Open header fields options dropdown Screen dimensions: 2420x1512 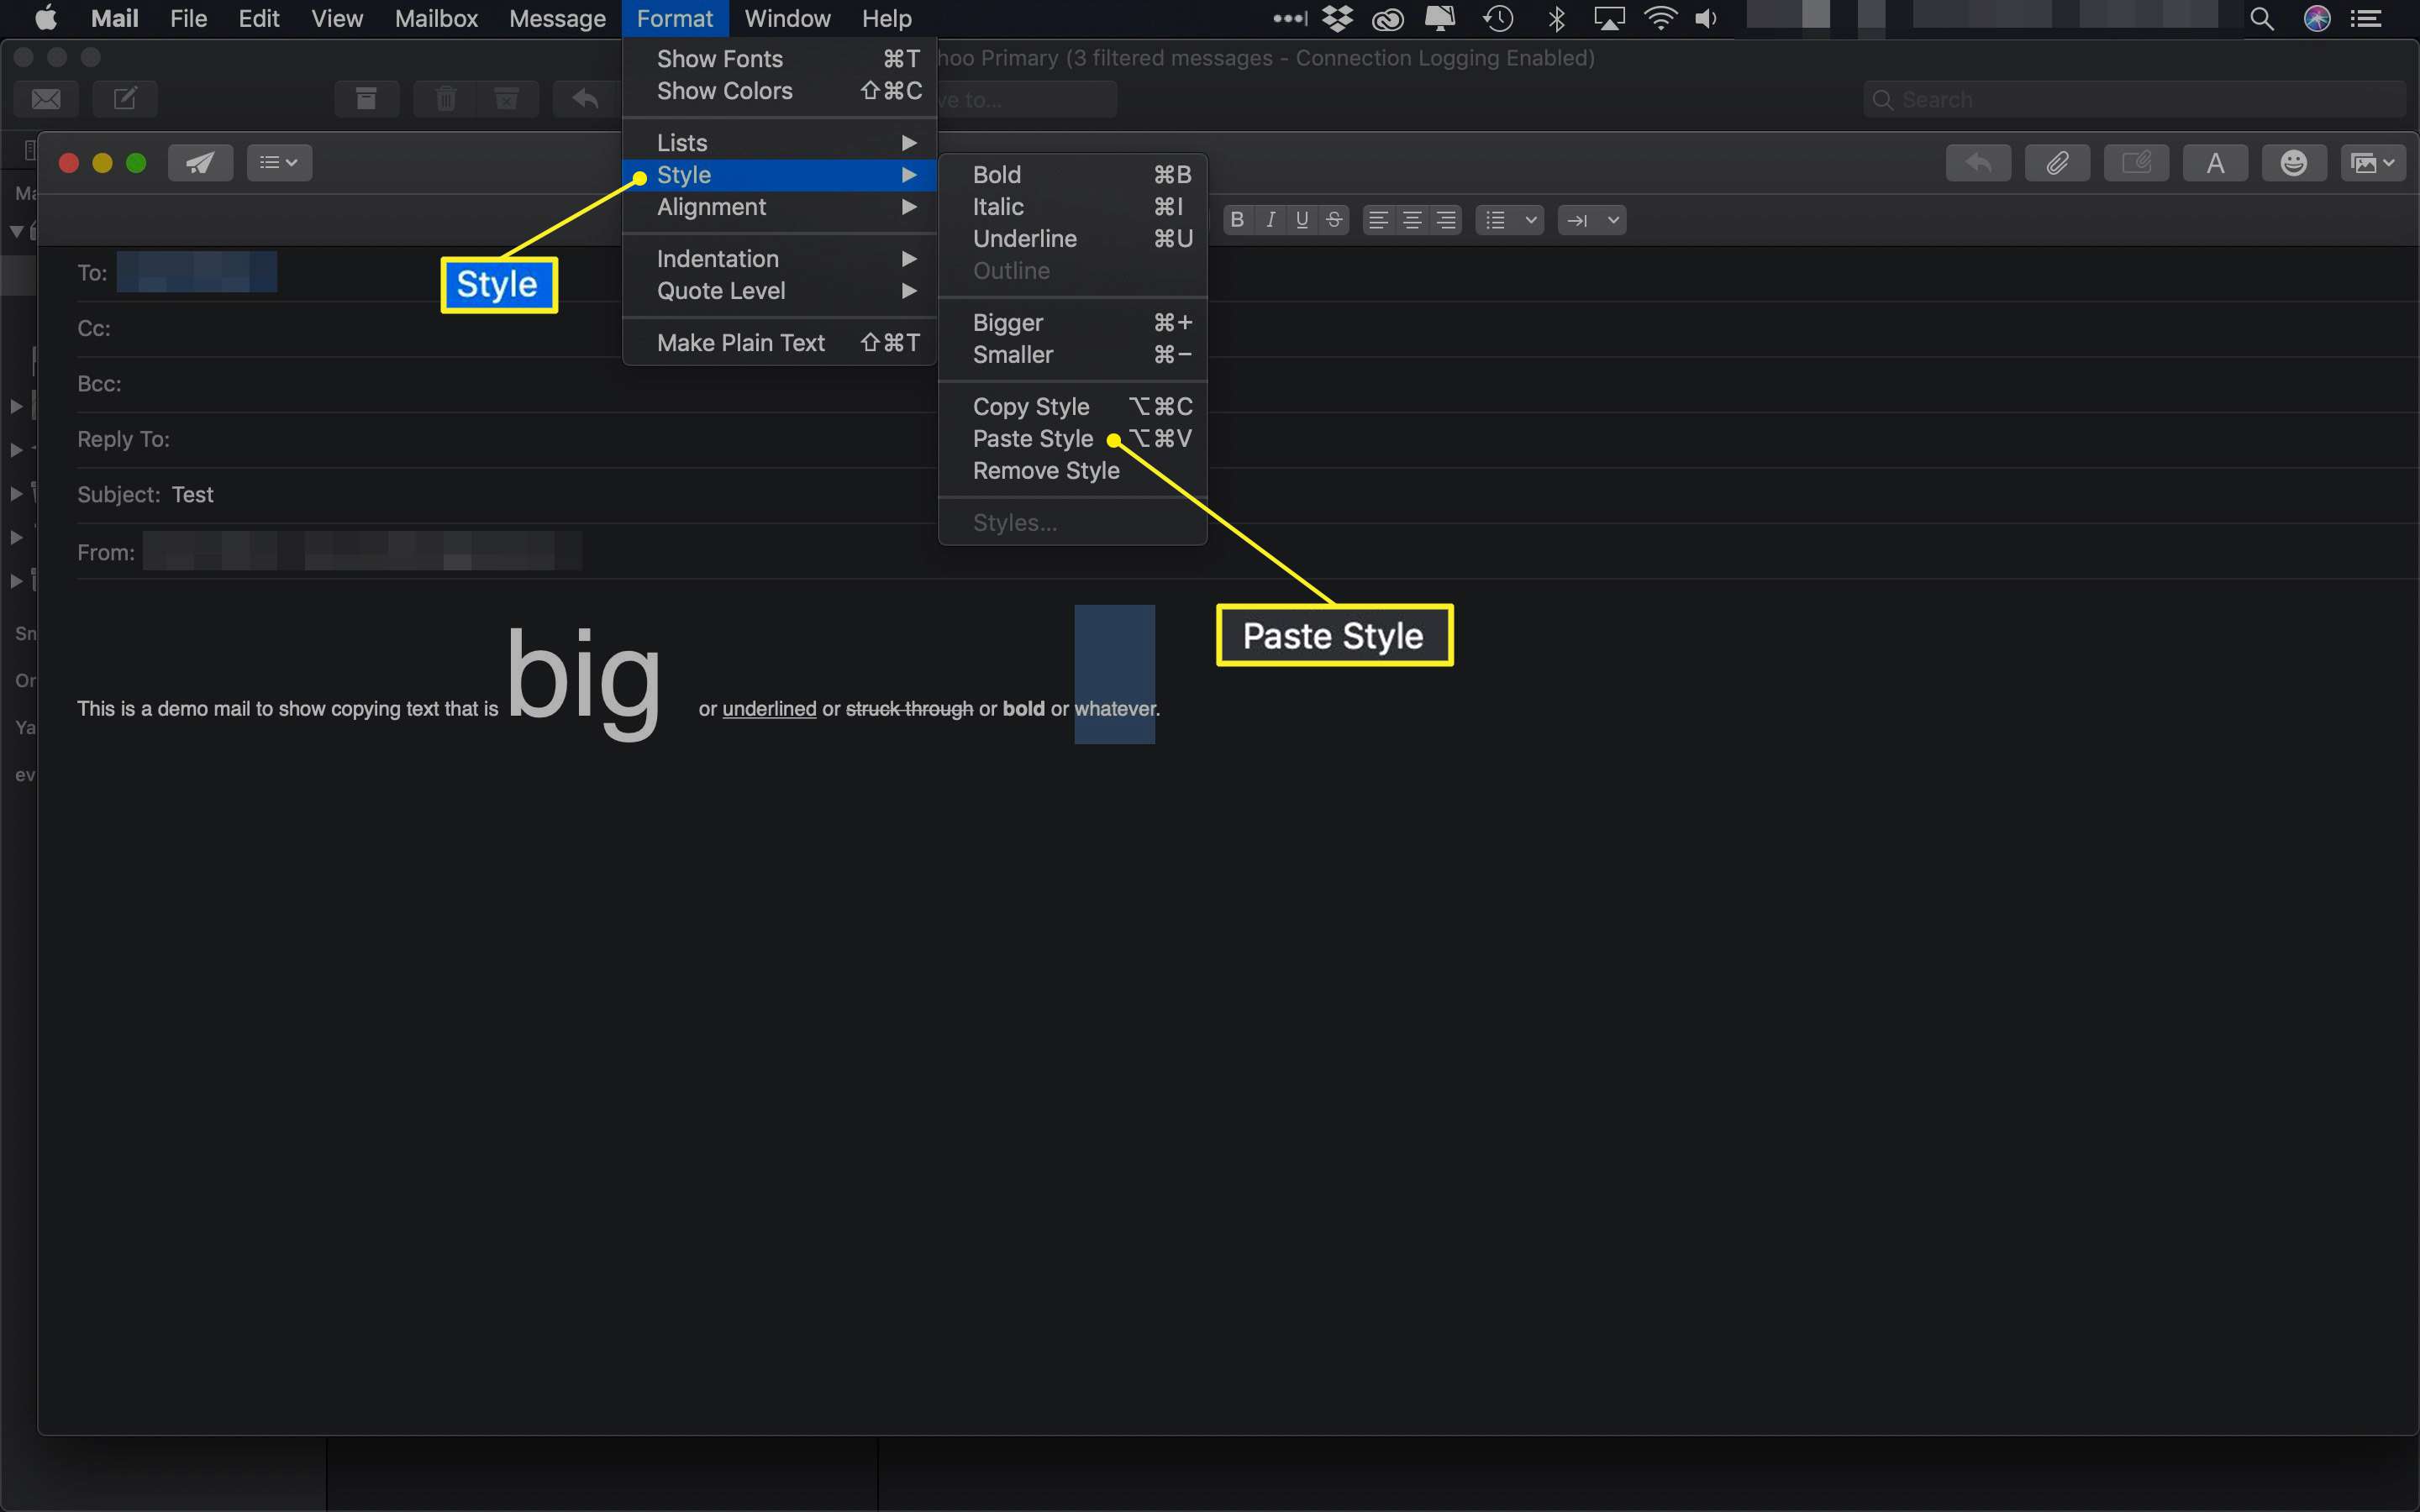click(x=279, y=163)
